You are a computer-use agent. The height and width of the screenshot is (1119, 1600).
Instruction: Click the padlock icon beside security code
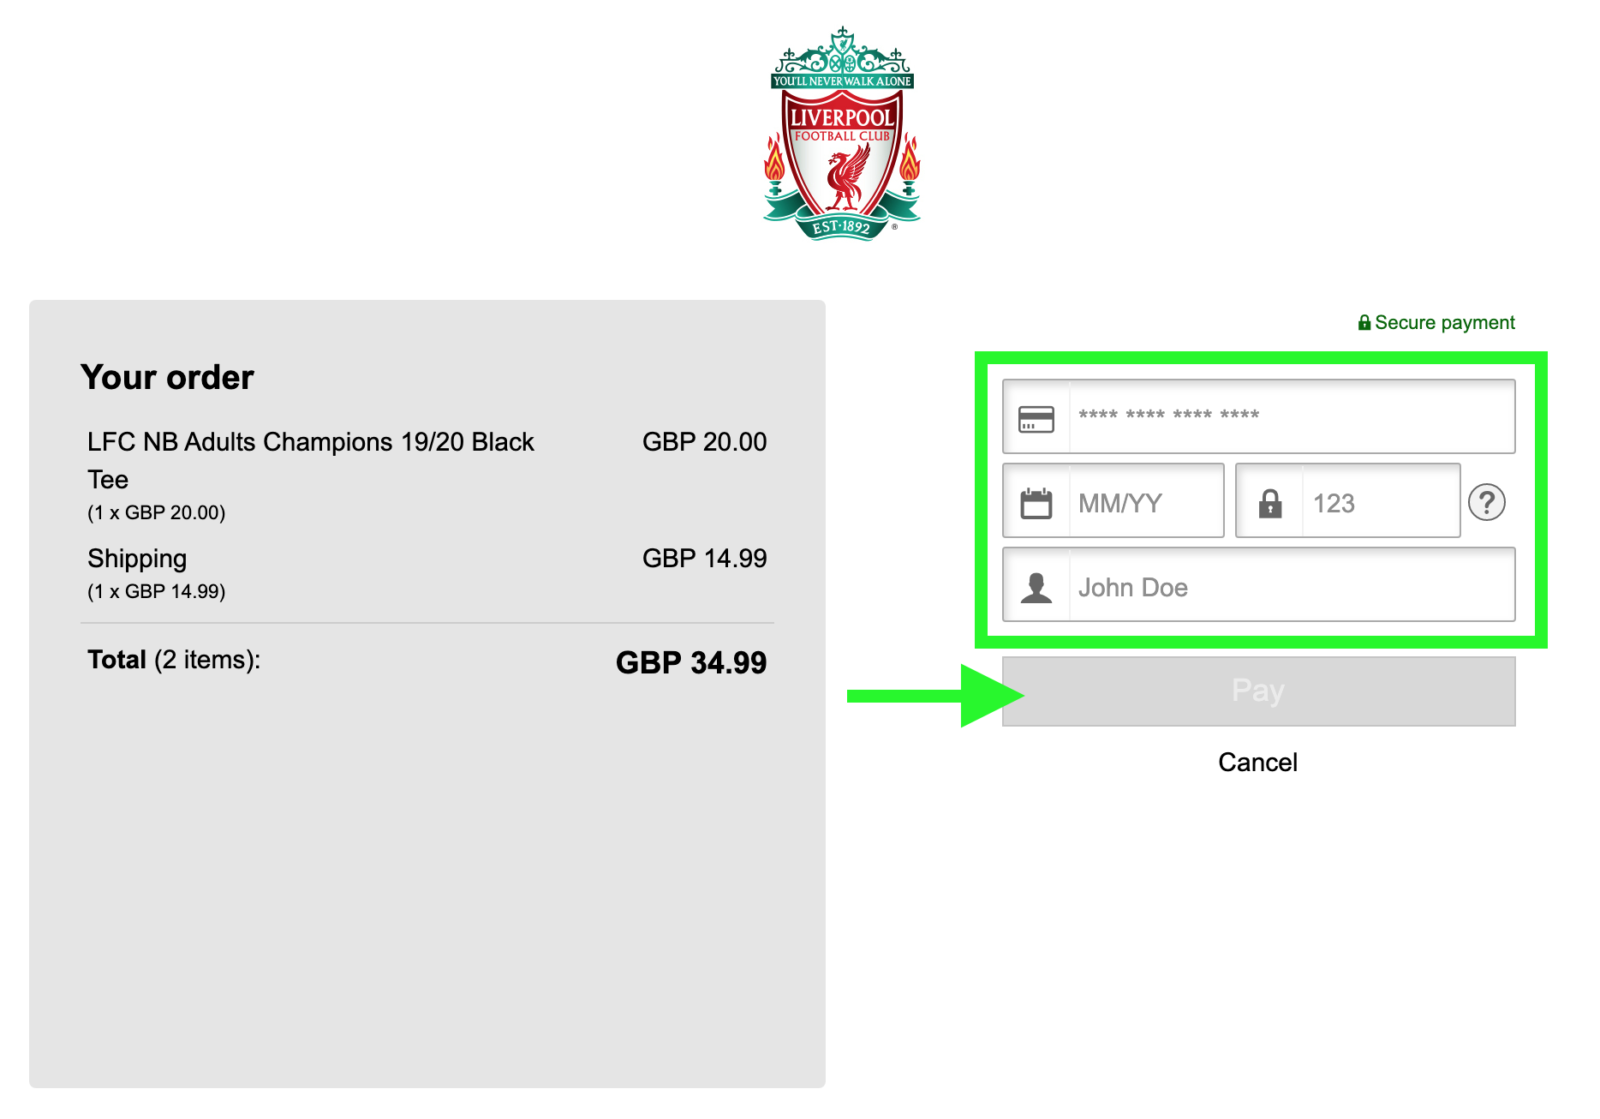1270,503
